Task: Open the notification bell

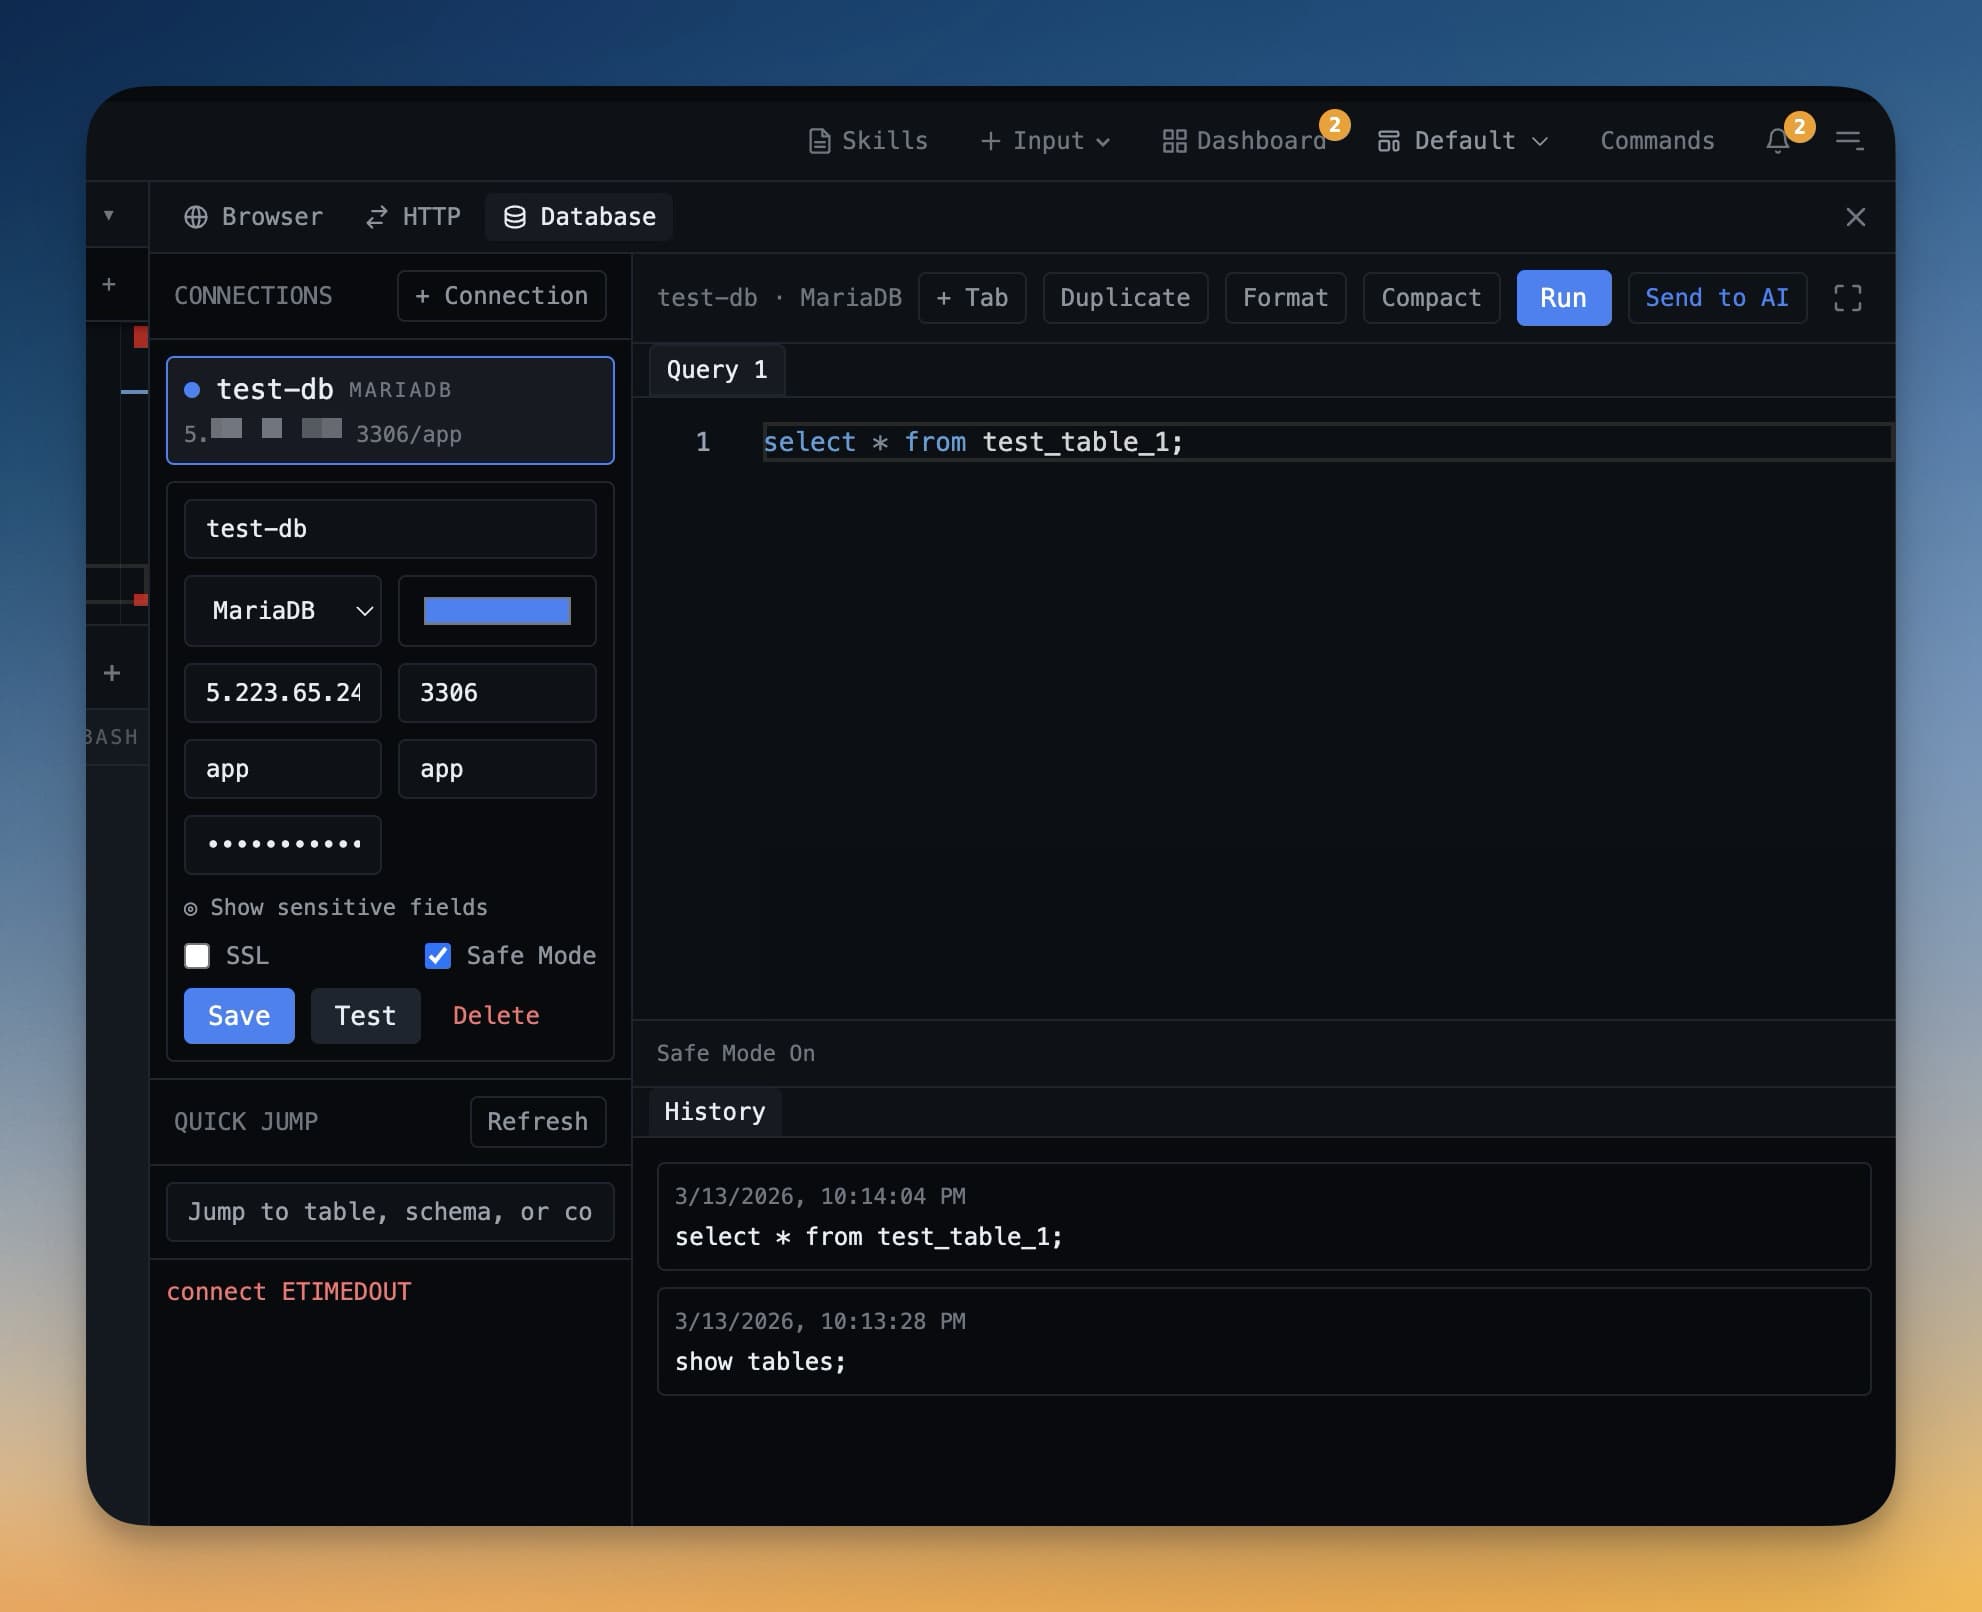Action: click(1778, 140)
